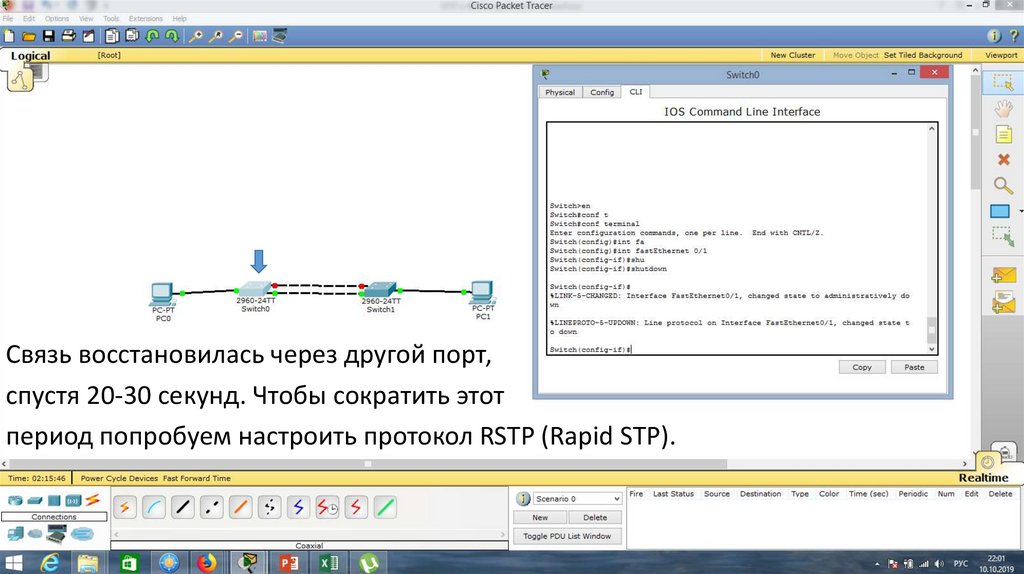Choose the orange Fiber cable
Viewport: 1024px width, 574px height.
(240, 507)
